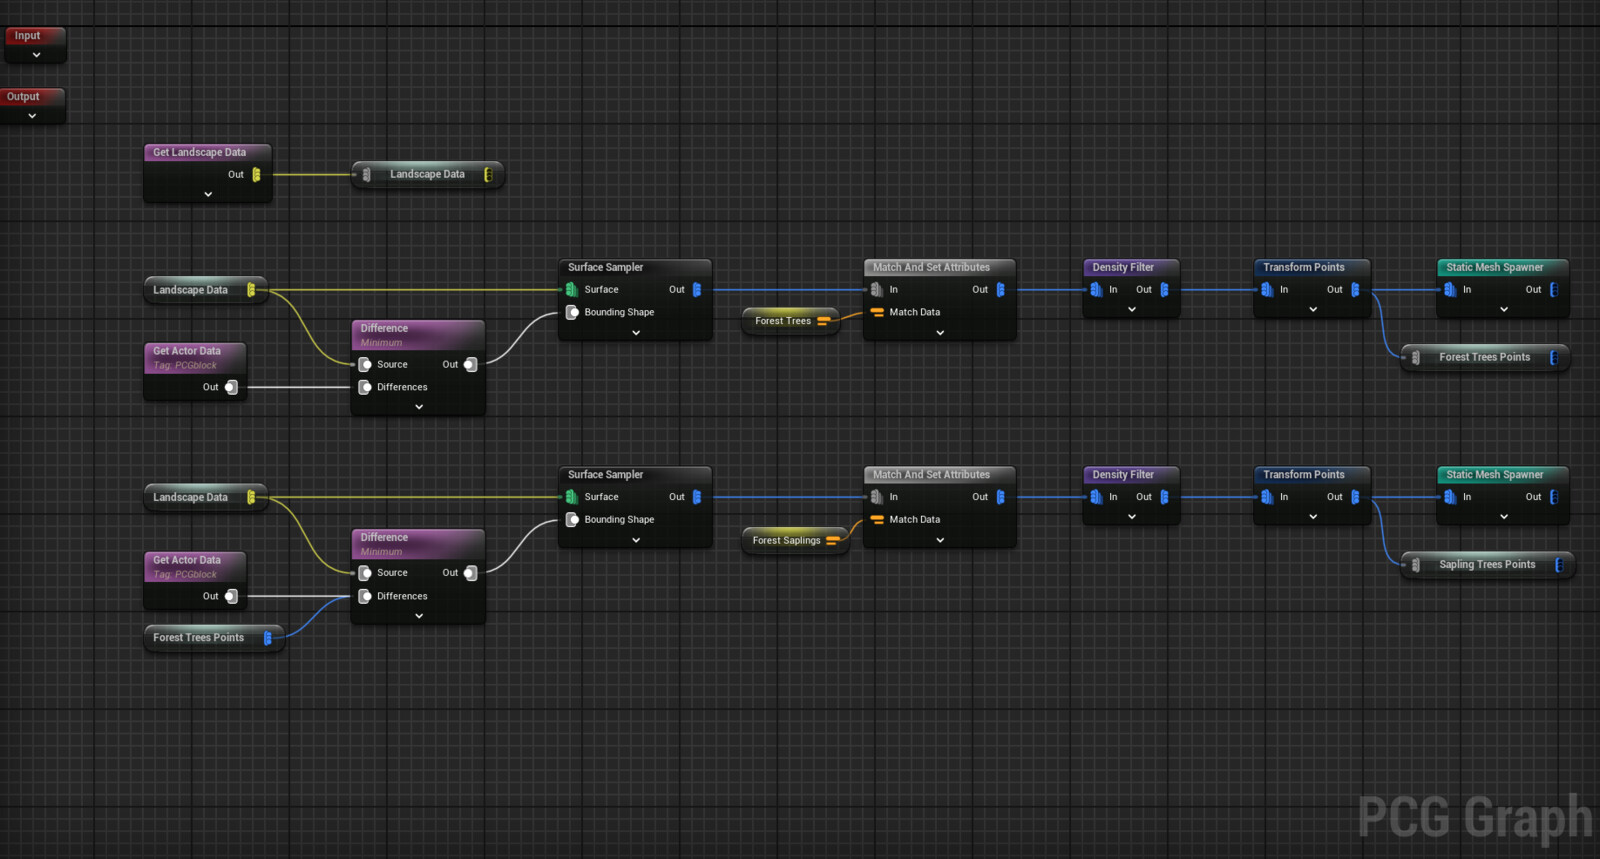Image resolution: width=1600 pixels, height=859 pixels.
Task: Click the In pin of the top-row Density Filter
Action: click(x=1097, y=290)
